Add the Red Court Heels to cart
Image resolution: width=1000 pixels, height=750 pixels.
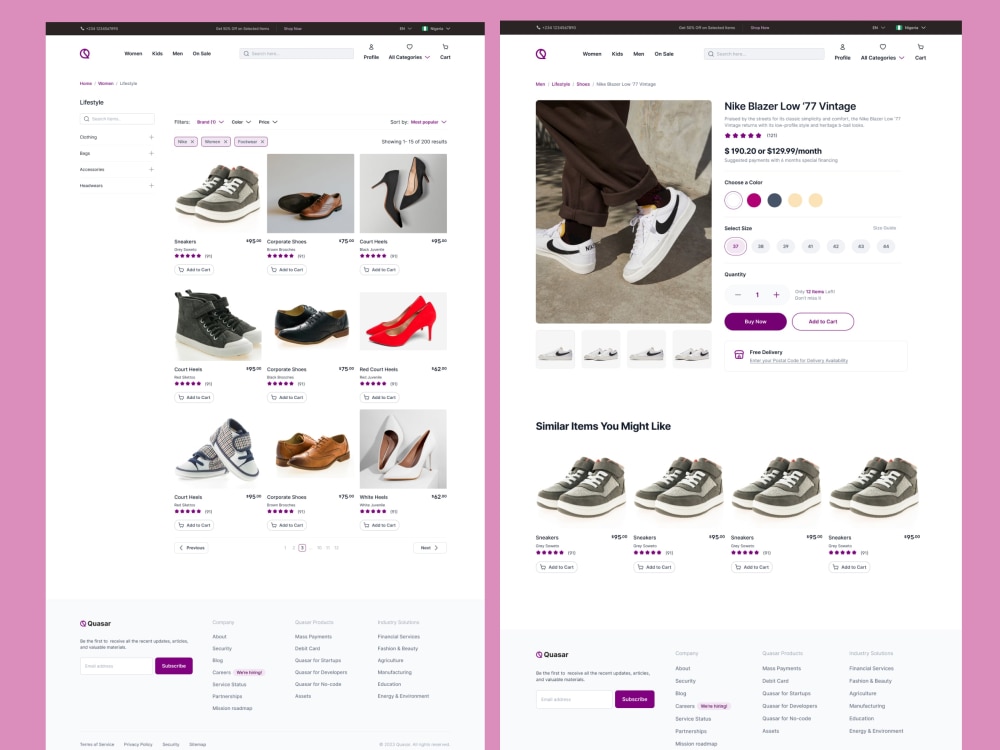tap(379, 397)
